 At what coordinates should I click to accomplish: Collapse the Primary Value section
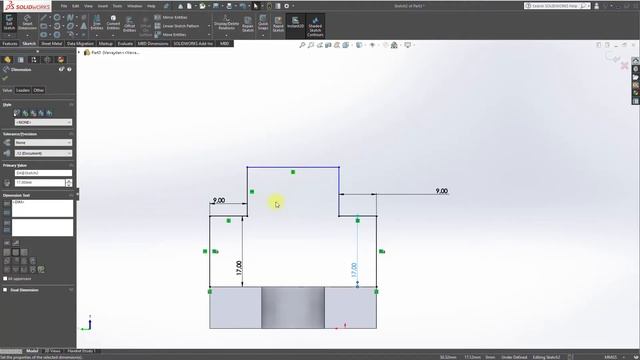coord(71,165)
